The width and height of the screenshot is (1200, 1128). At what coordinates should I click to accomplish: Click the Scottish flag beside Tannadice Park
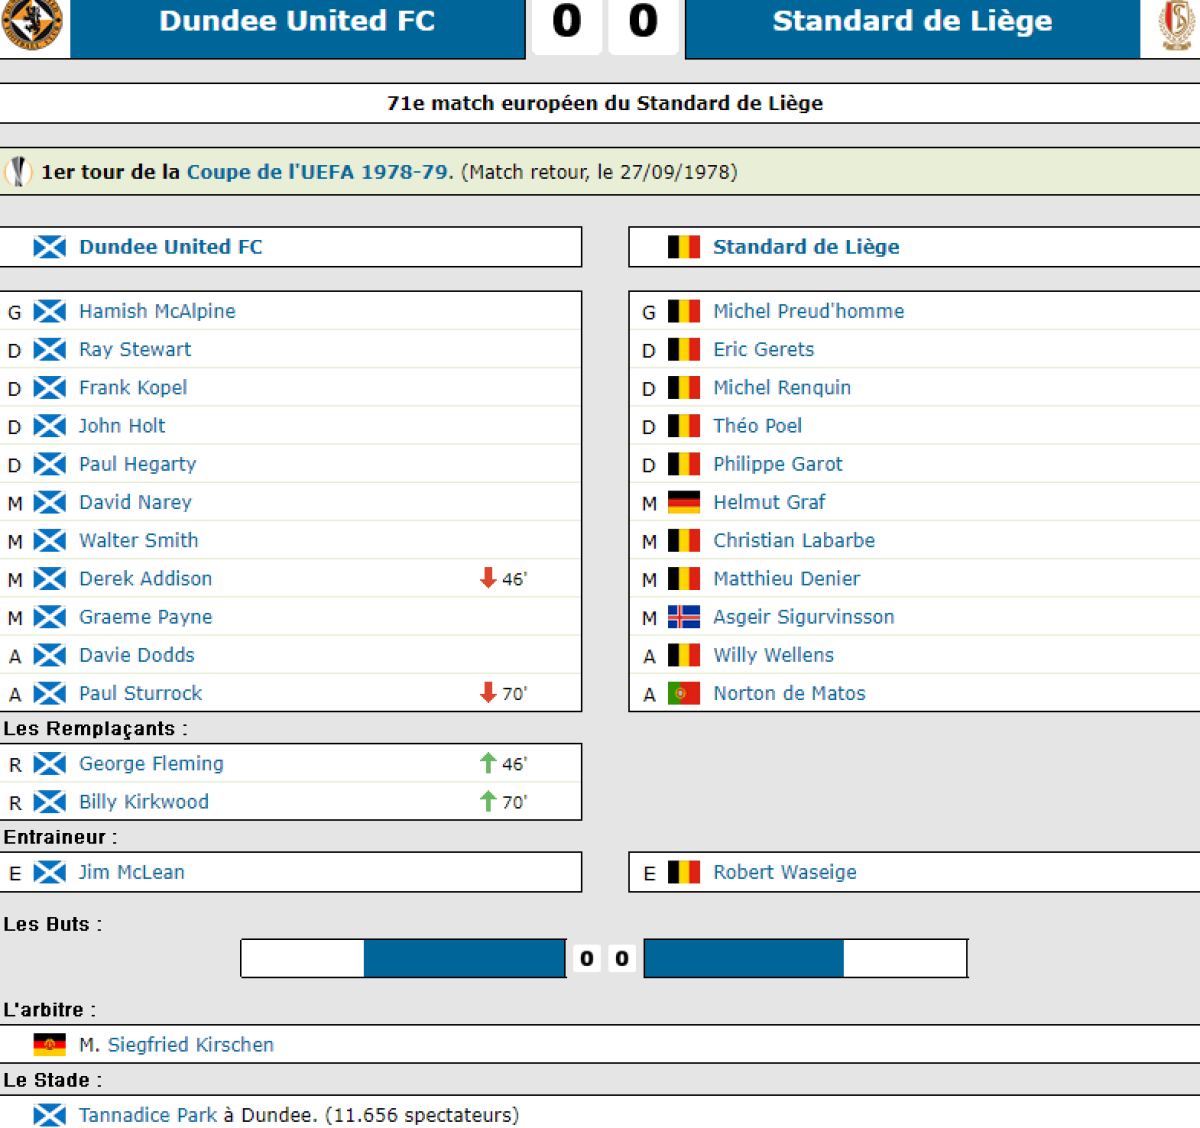49,1115
